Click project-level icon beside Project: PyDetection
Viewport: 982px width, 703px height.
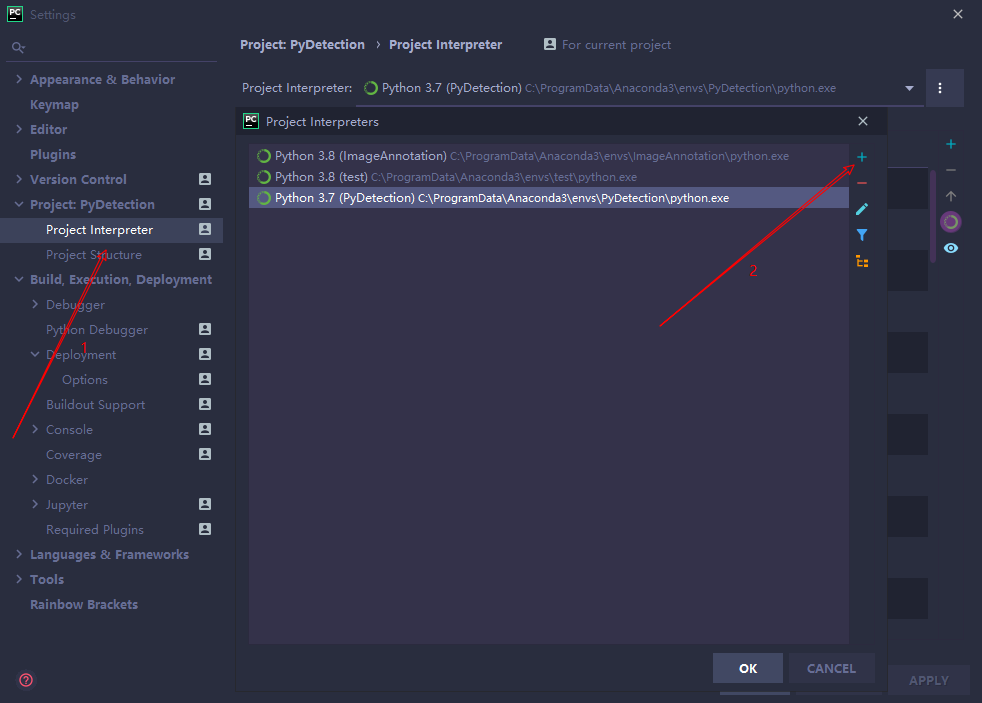click(x=205, y=204)
